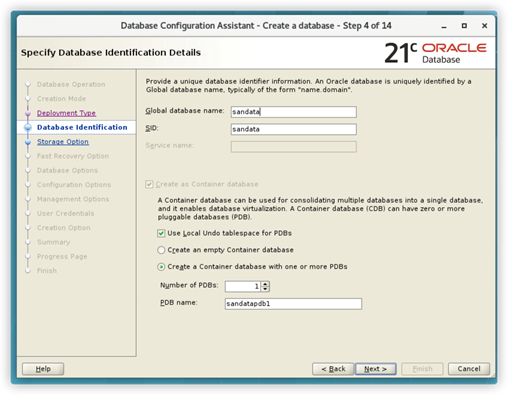Image resolution: width=508 pixels, height=395 pixels.
Task: Select Database Identification in the sidebar
Action: coord(82,127)
